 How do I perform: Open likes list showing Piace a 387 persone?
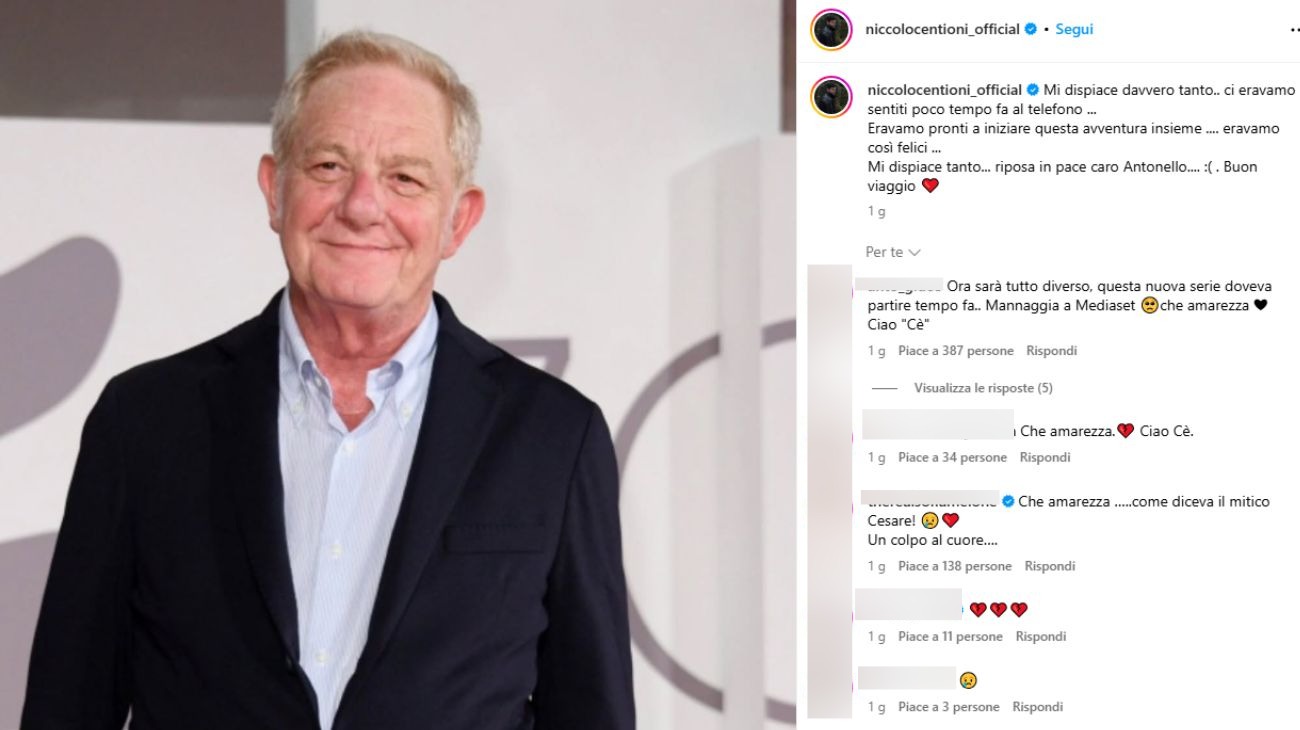pyautogui.click(x=956, y=351)
